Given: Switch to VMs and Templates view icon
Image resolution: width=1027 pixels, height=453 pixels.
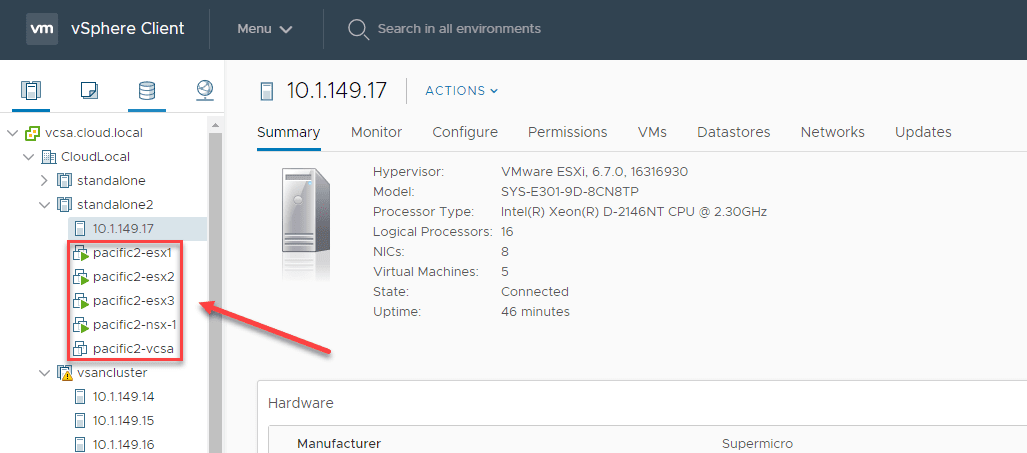Looking at the screenshot, I should [x=89, y=91].
